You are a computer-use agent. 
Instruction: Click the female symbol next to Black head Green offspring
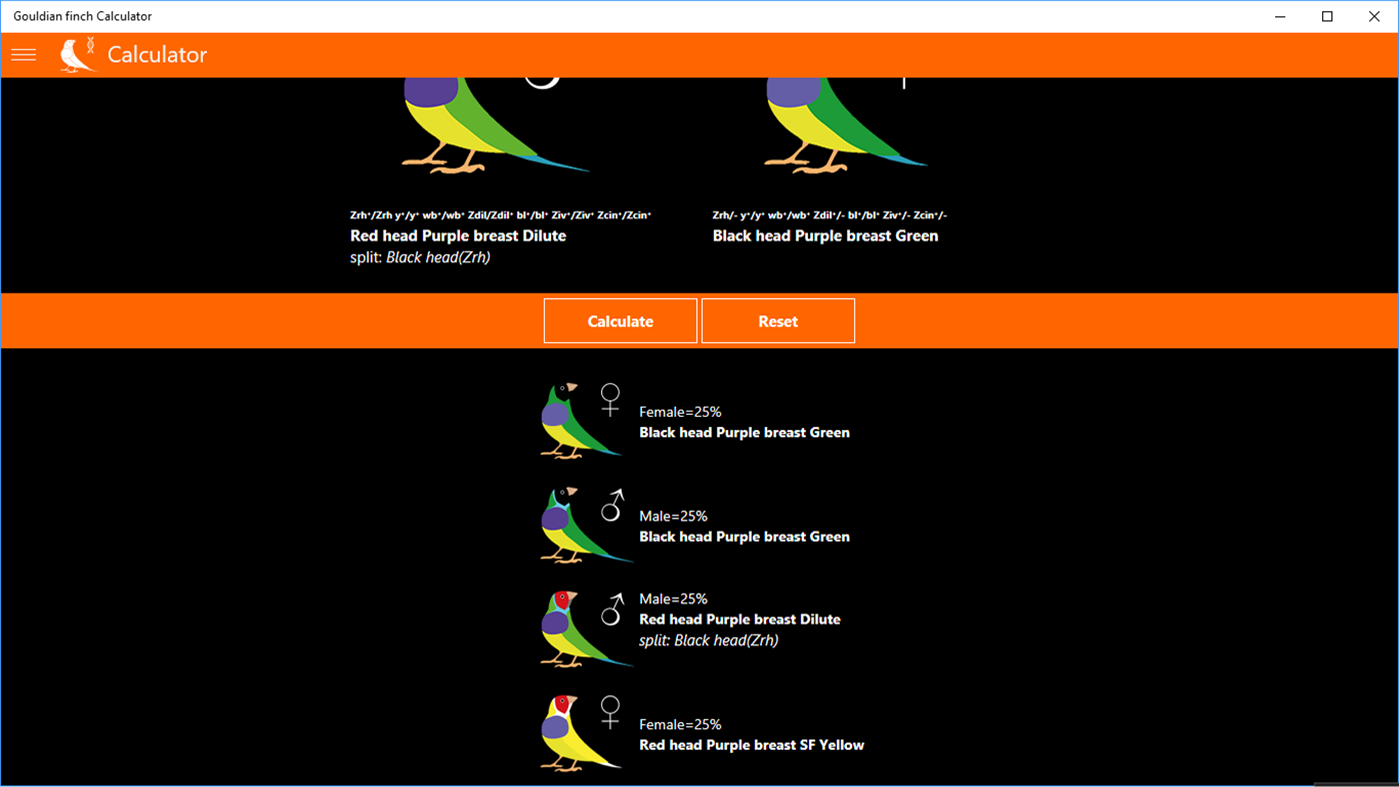[610, 400]
